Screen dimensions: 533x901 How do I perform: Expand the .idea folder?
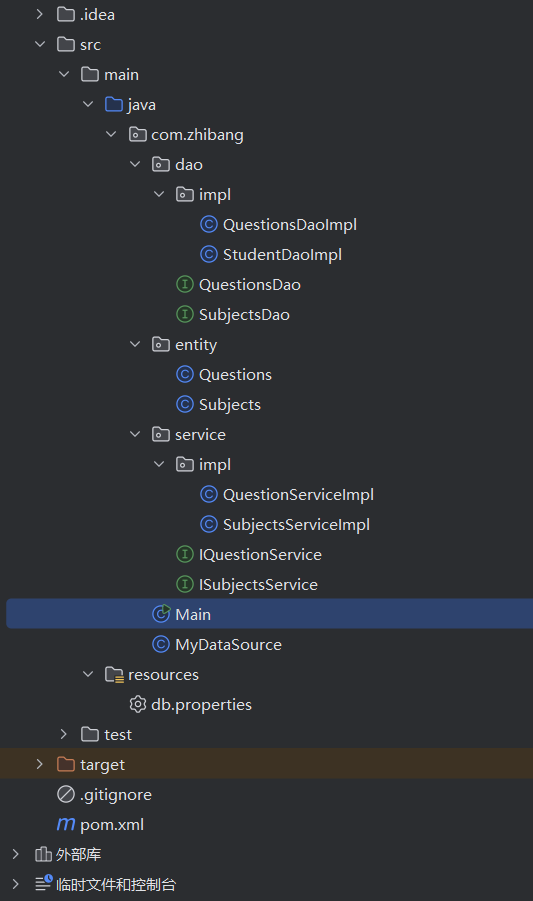40,14
